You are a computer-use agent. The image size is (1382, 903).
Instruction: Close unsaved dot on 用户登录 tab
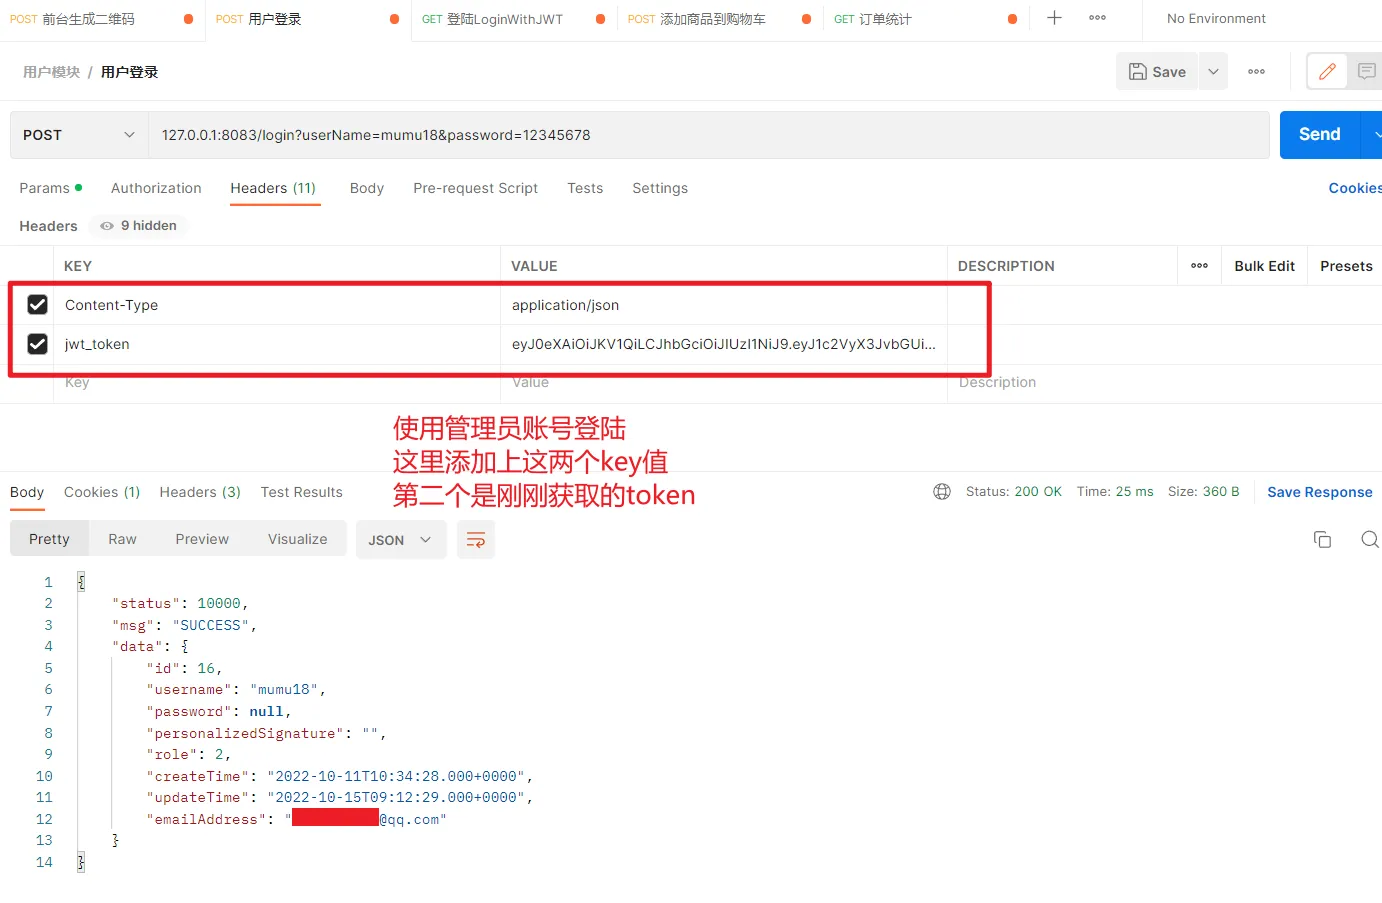coord(394,19)
